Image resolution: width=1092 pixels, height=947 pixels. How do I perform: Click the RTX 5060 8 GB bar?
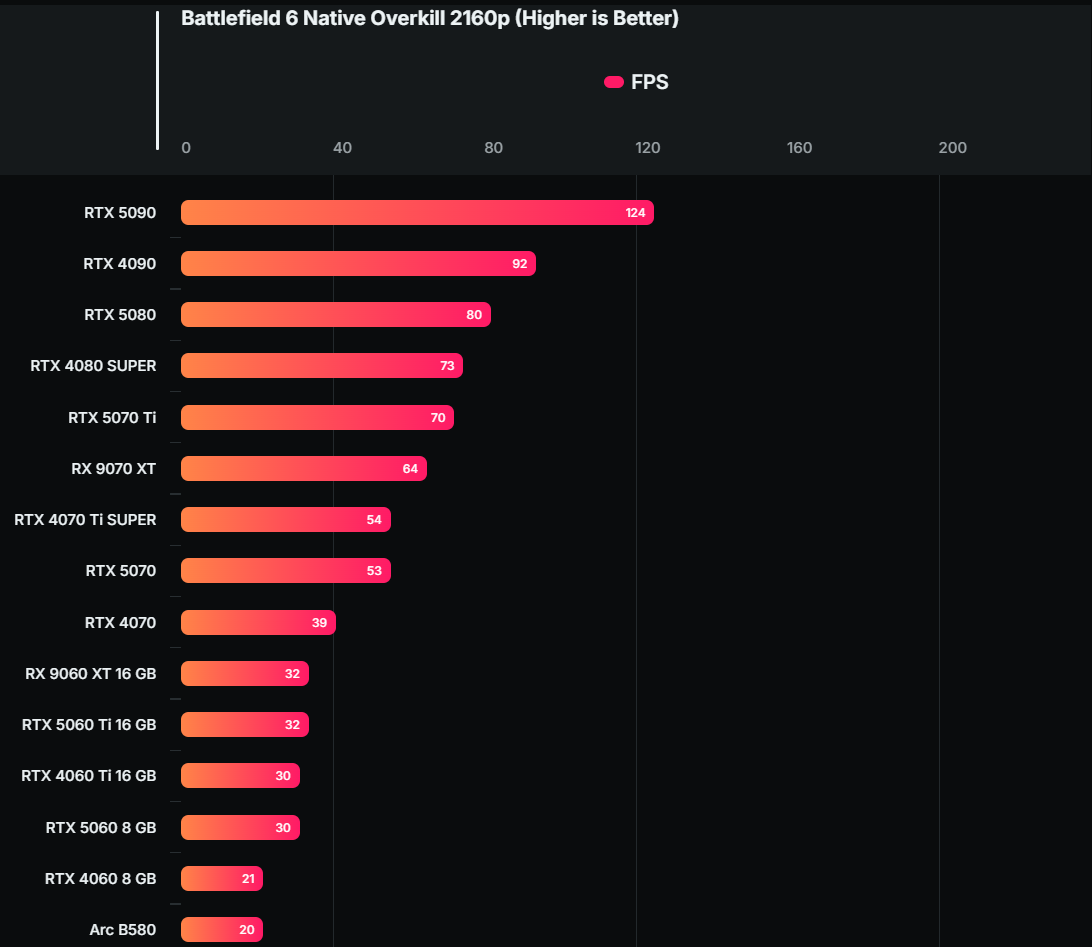tap(240, 827)
